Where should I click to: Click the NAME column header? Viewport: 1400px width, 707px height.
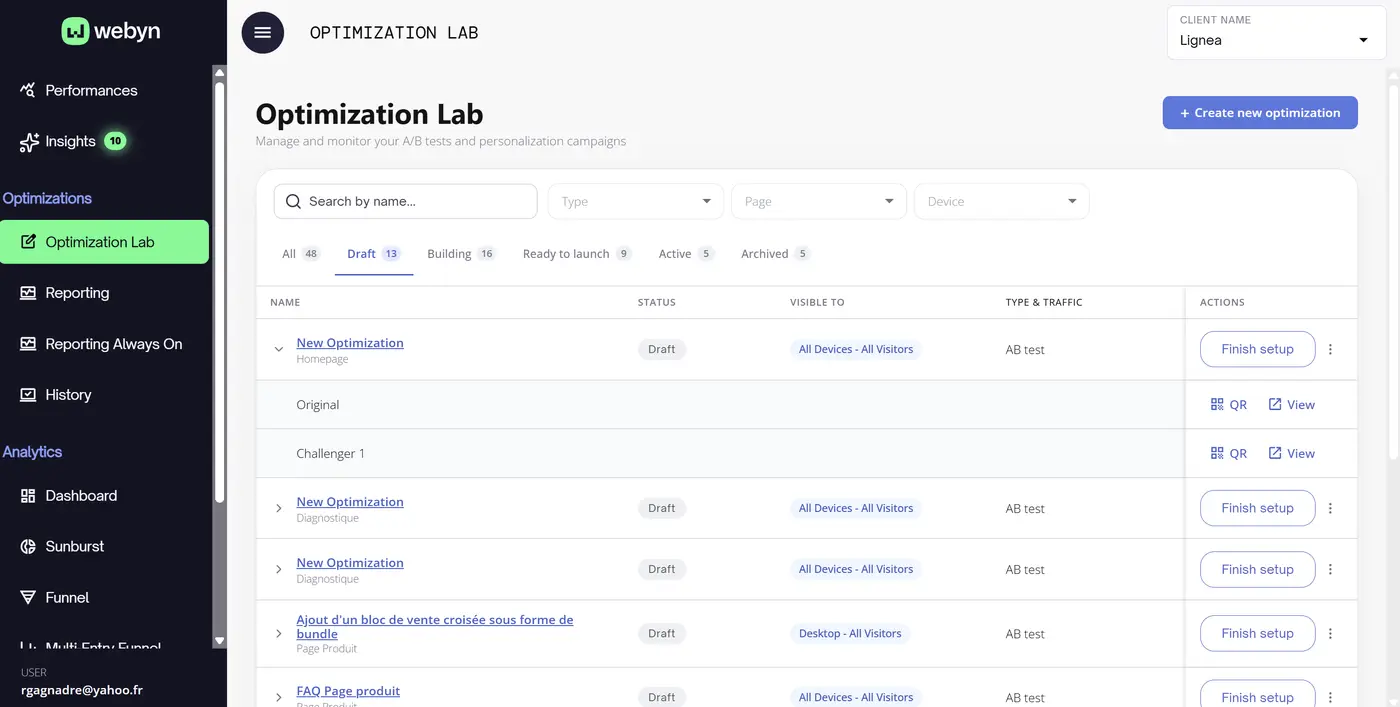click(x=285, y=302)
